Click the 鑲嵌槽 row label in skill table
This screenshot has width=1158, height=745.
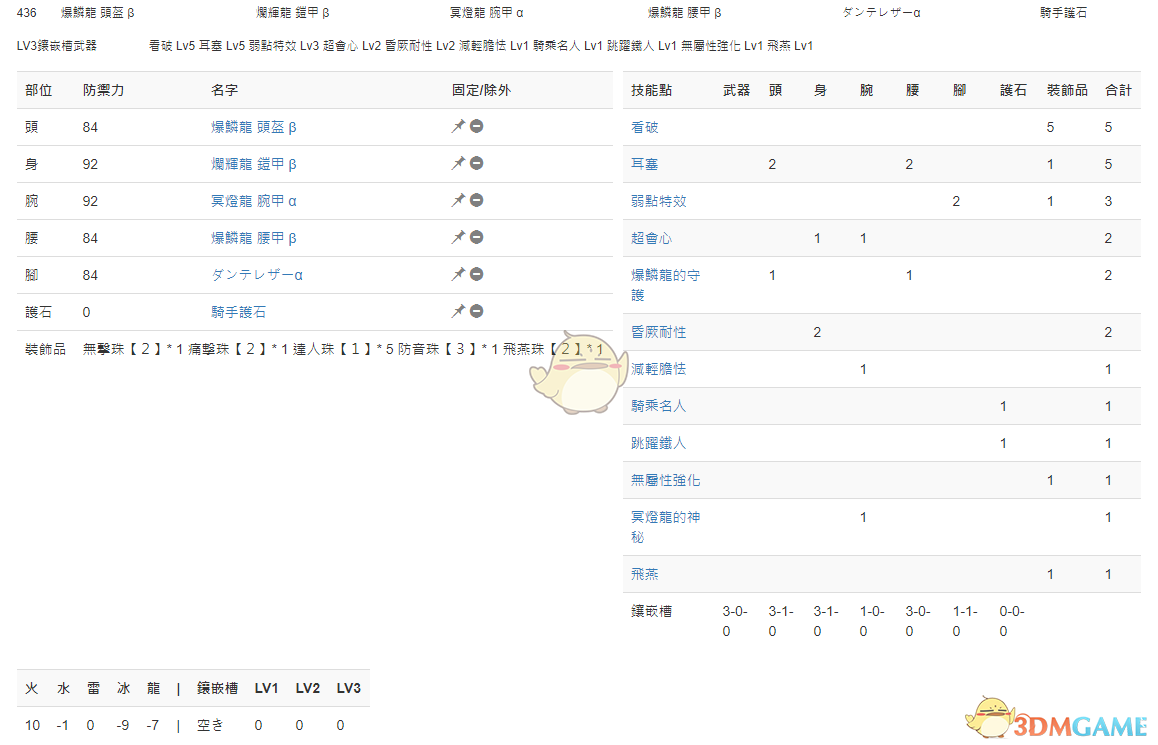click(651, 611)
